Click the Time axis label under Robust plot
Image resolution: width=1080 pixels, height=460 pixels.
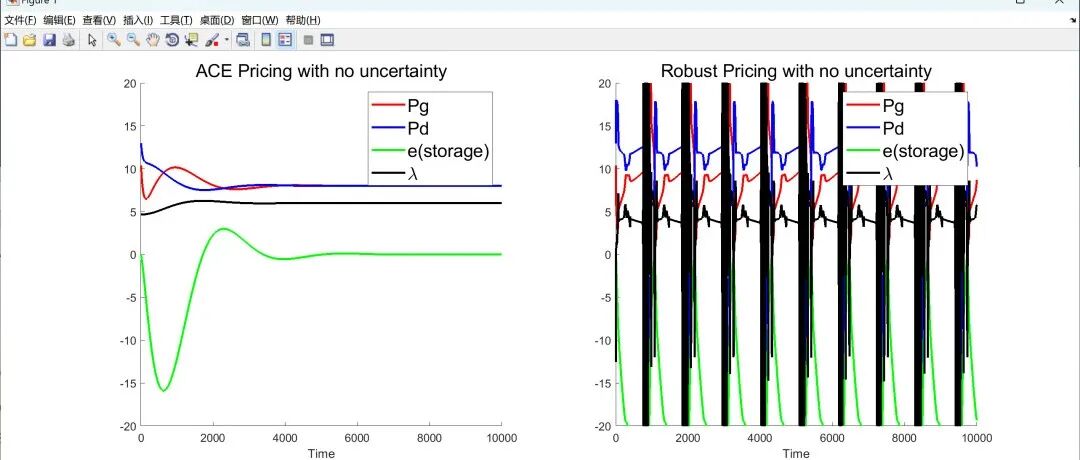pos(796,453)
